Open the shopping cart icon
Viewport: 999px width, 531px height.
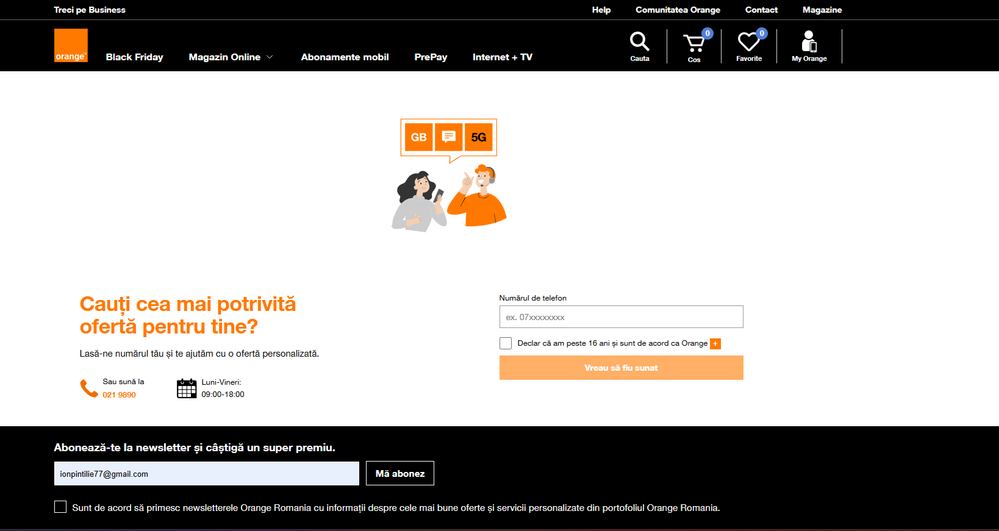tap(694, 43)
